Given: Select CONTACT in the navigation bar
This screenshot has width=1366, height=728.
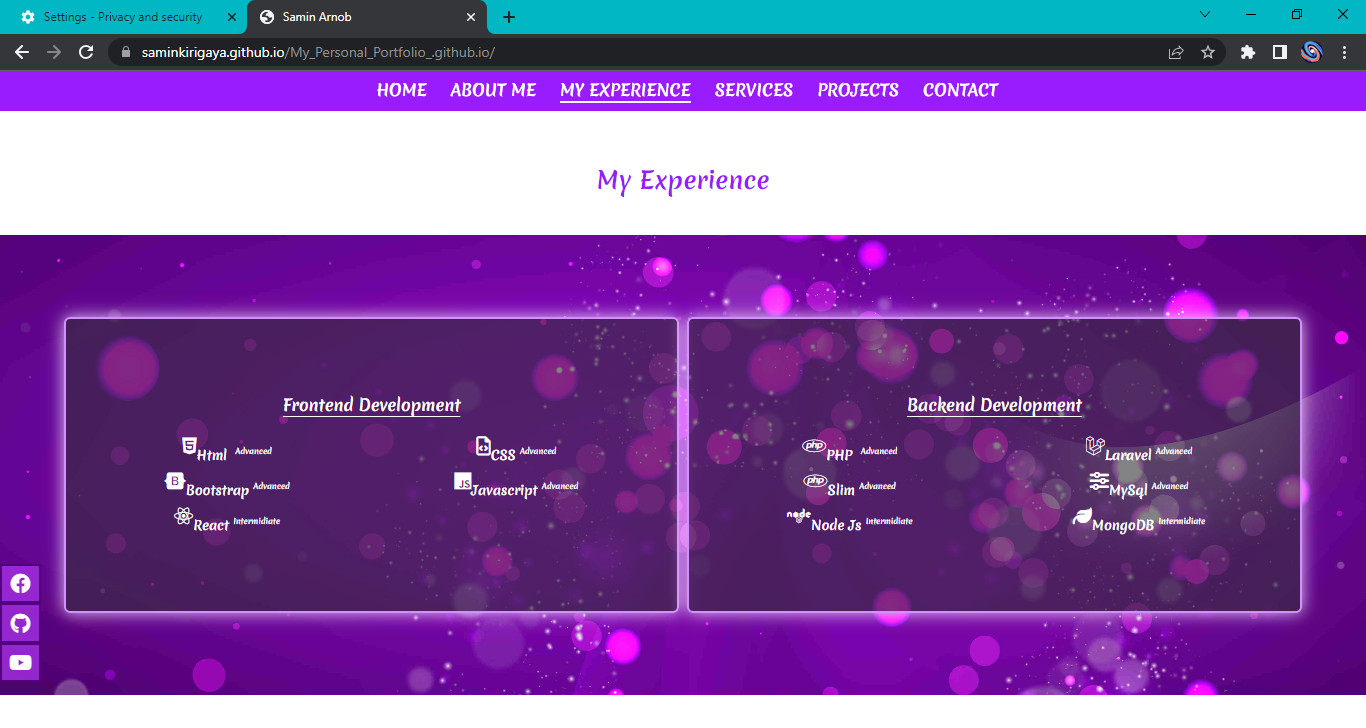Looking at the screenshot, I should coord(960,90).
